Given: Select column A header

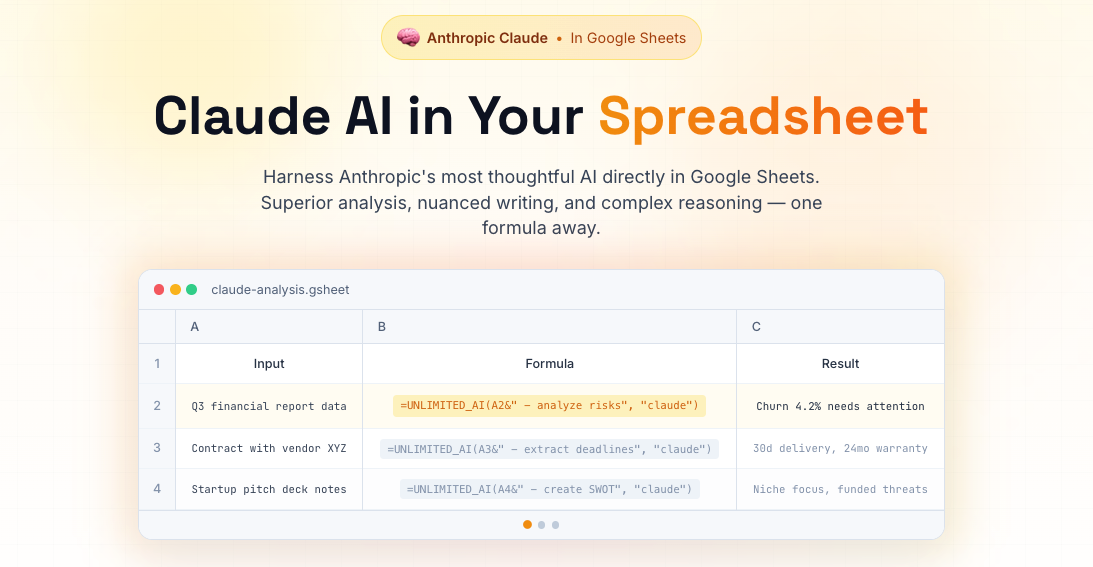Looking at the screenshot, I should tap(269, 326).
